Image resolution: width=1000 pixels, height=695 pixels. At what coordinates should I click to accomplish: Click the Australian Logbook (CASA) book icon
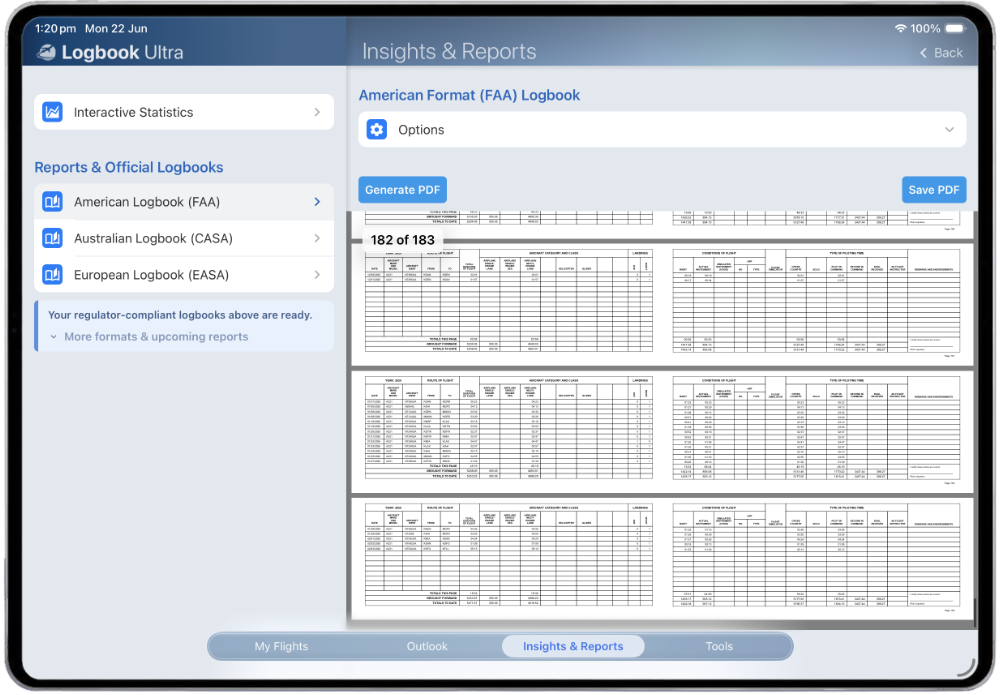click(x=52, y=238)
